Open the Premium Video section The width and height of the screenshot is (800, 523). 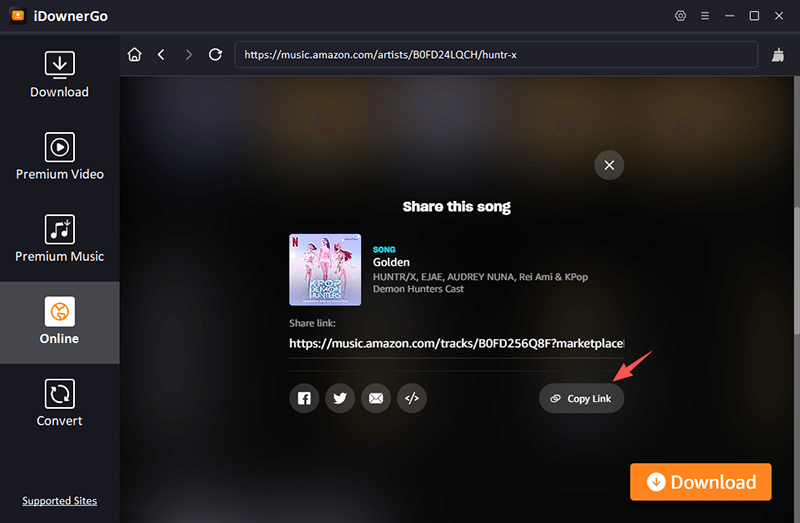(59, 157)
